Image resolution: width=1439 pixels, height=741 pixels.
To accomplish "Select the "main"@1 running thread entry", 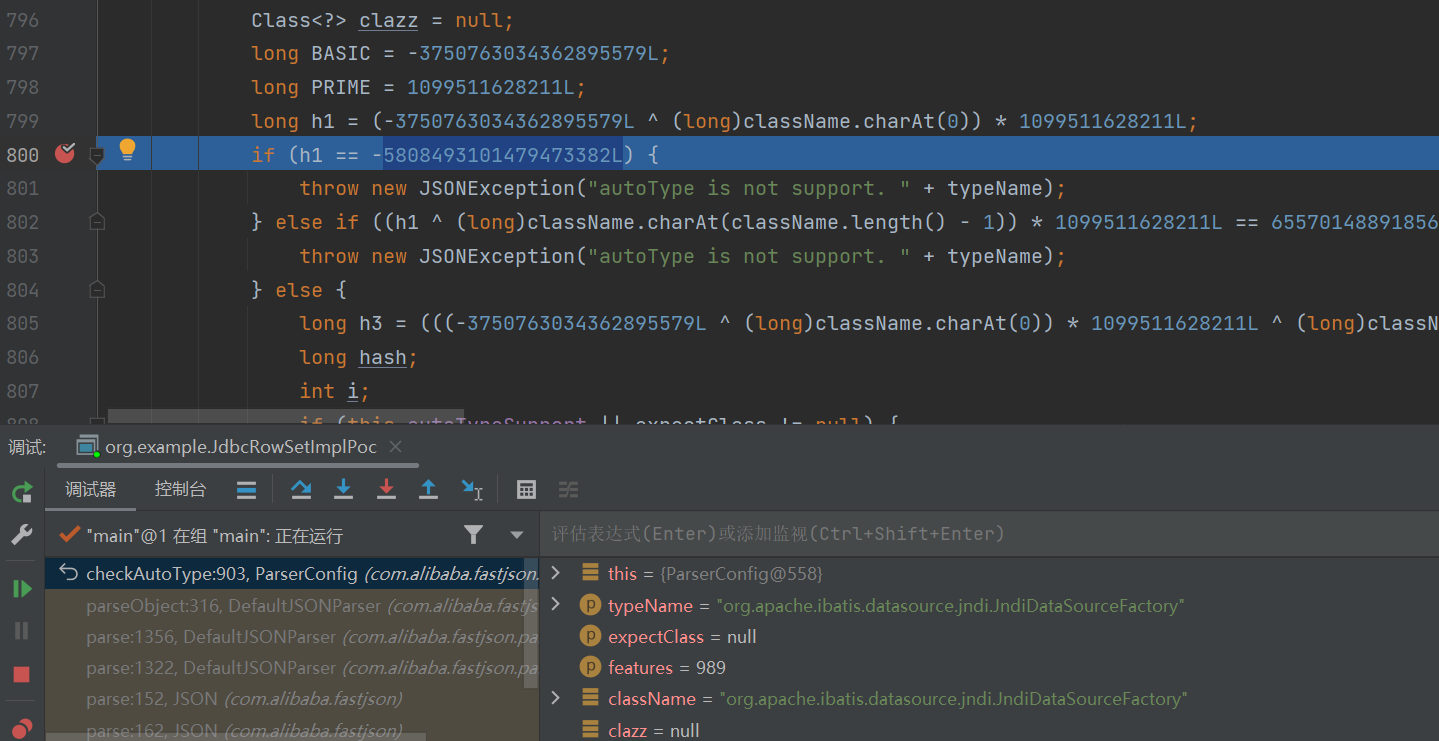I will (x=214, y=536).
